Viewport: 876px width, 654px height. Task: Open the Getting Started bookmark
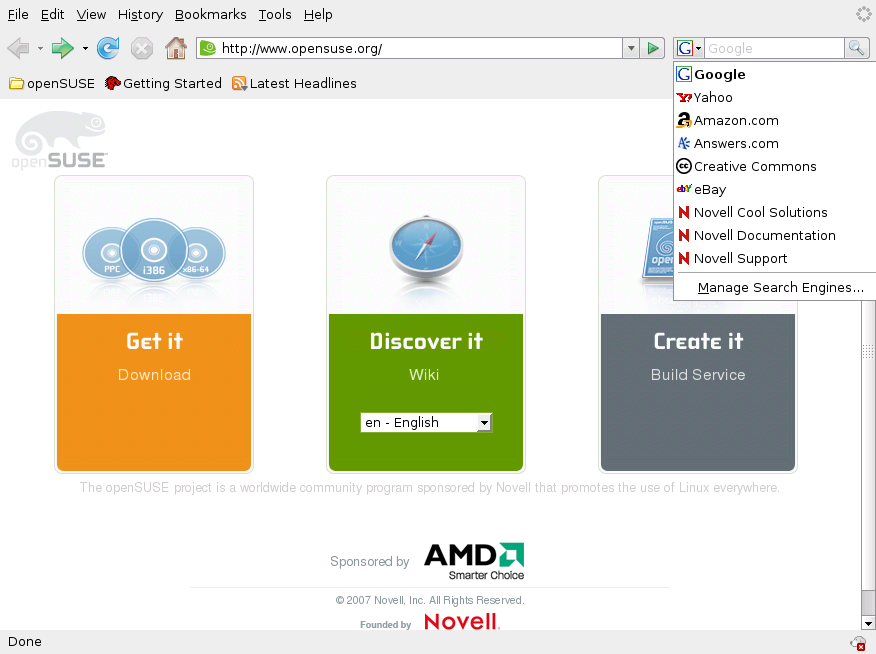[x=163, y=83]
